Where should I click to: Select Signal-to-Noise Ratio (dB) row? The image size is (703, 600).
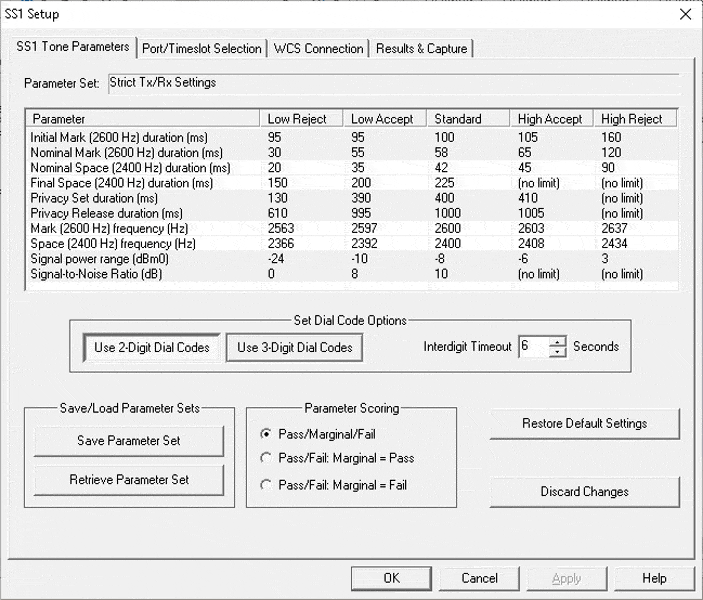[352, 274]
